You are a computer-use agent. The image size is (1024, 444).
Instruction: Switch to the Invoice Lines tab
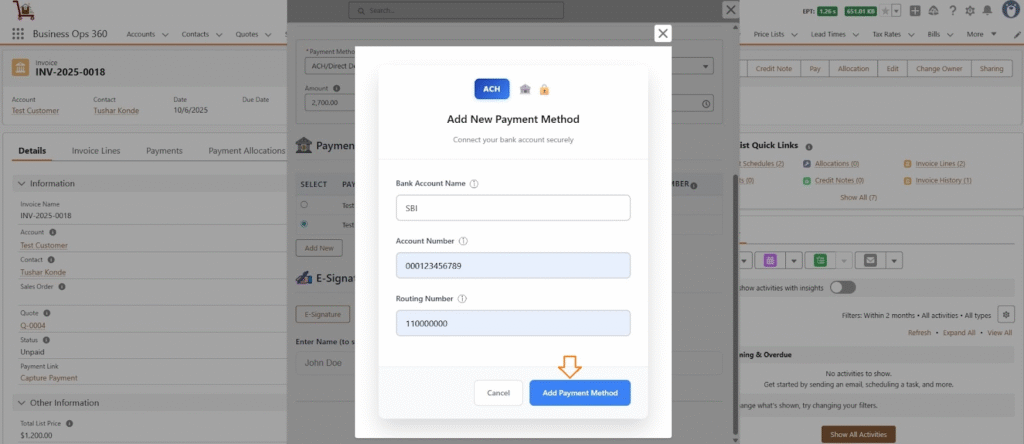point(98,151)
